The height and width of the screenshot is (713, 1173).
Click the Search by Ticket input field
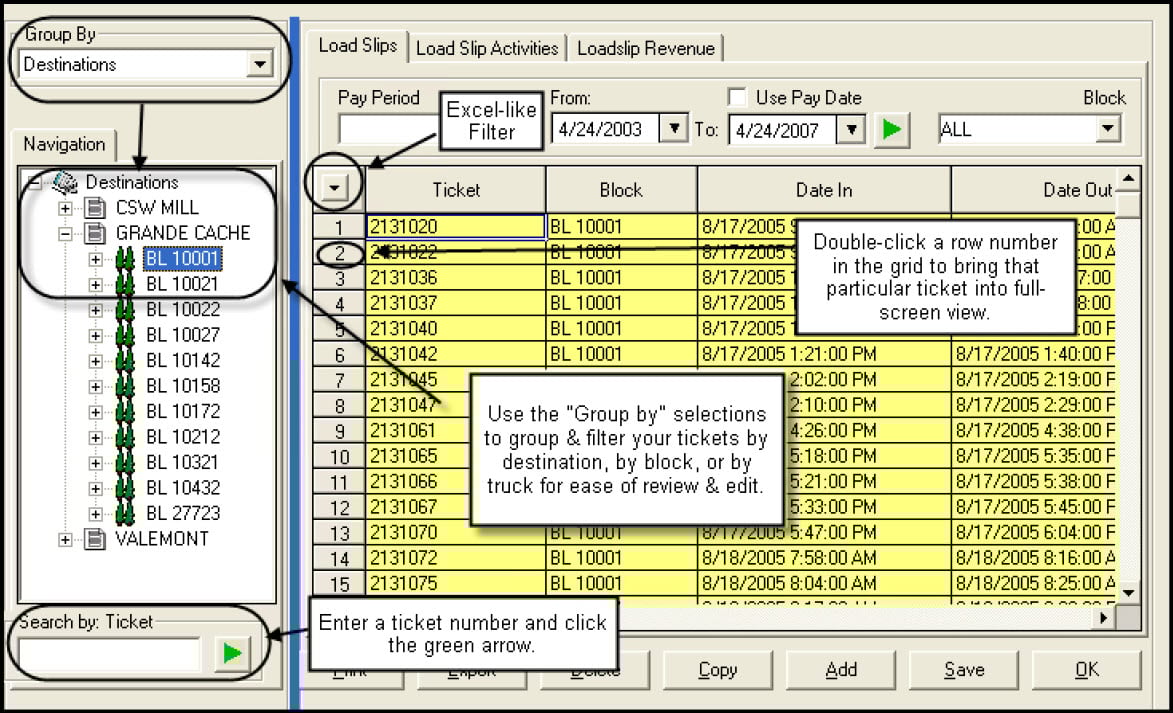111,653
